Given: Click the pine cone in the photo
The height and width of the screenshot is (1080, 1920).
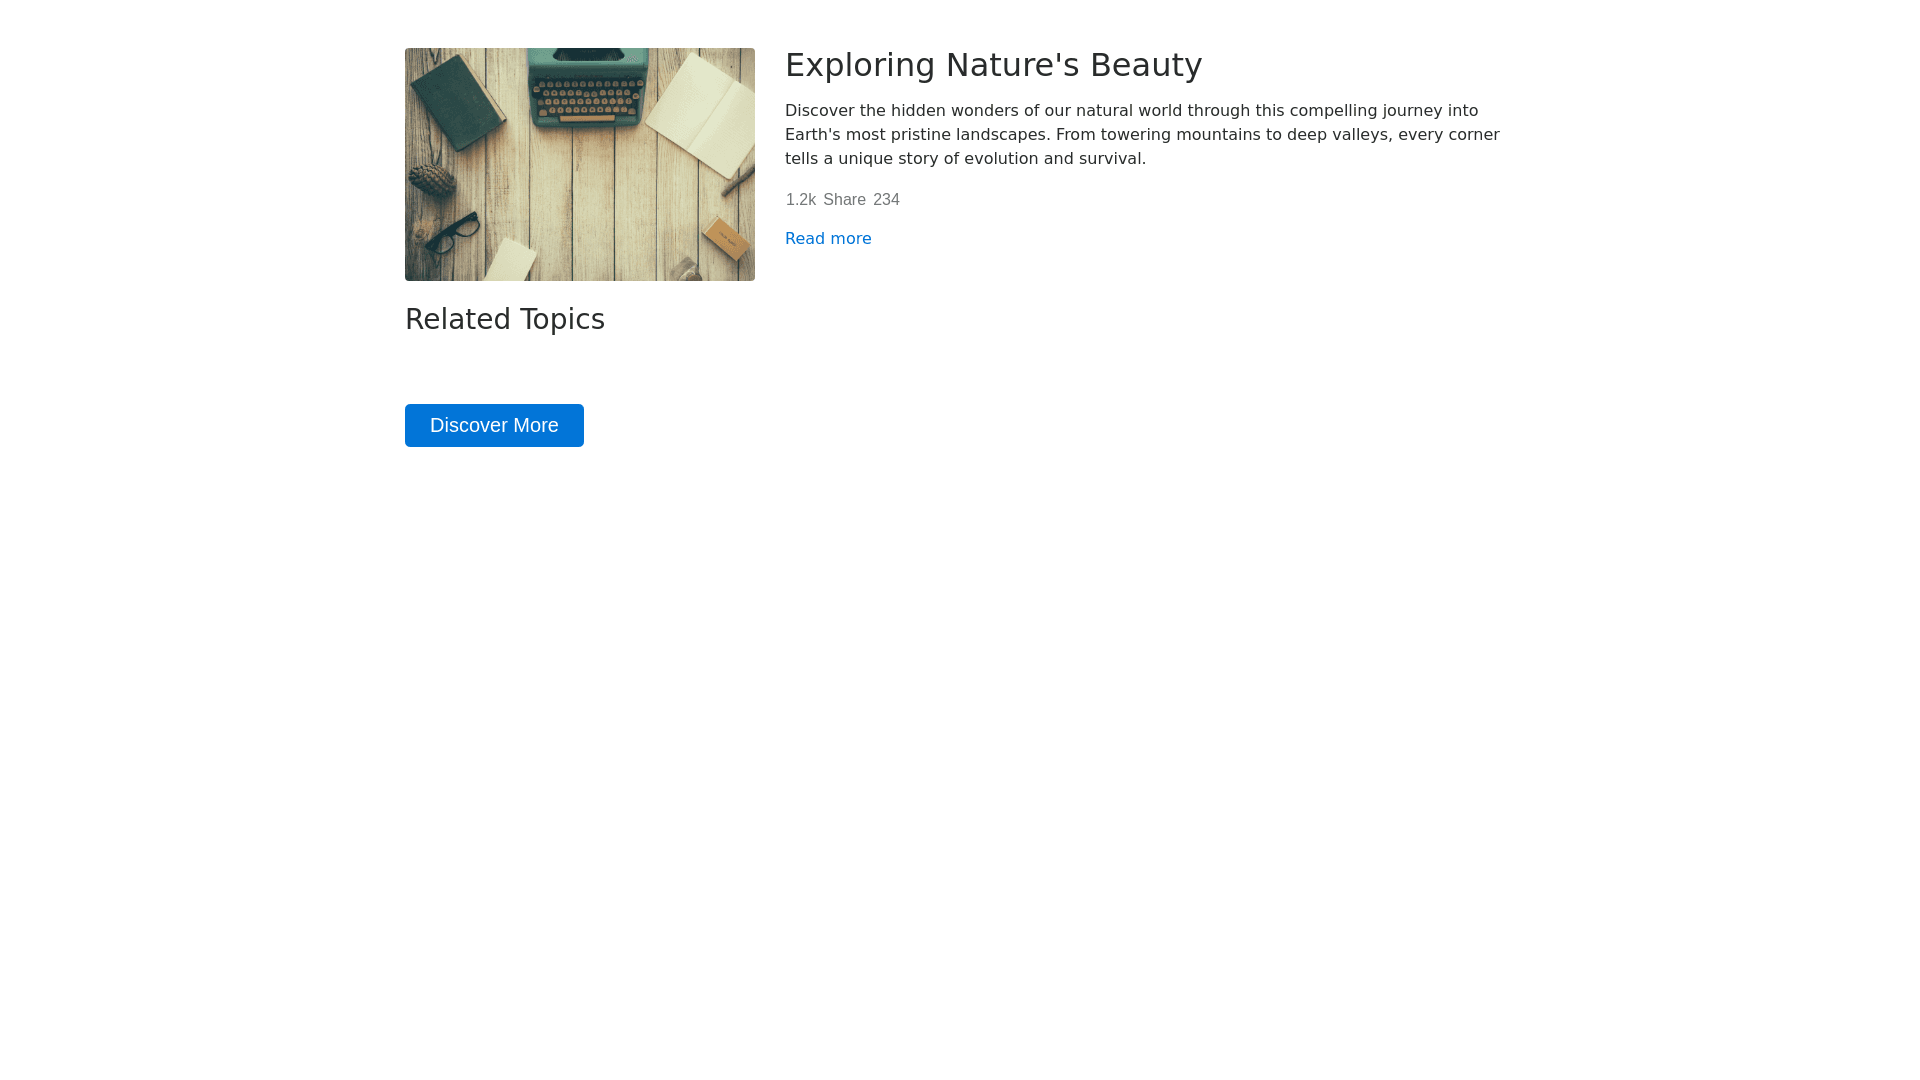Looking at the screenshot, I should point(433,180).
